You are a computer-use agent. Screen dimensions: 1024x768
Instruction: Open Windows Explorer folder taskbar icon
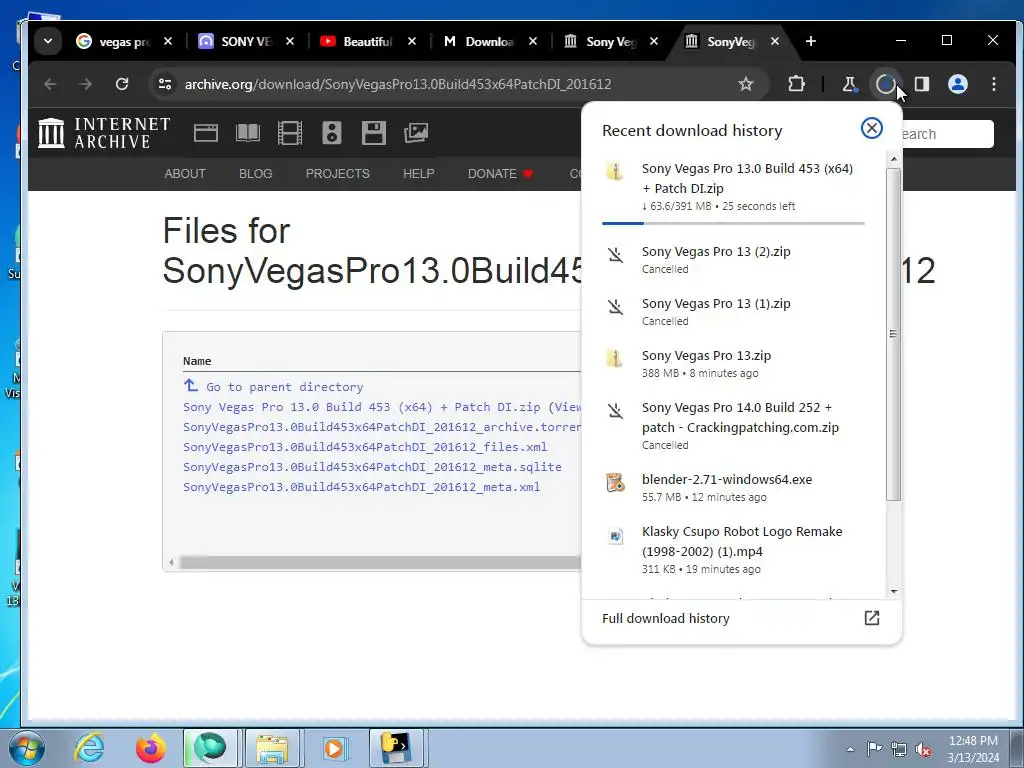click(272, 748)
